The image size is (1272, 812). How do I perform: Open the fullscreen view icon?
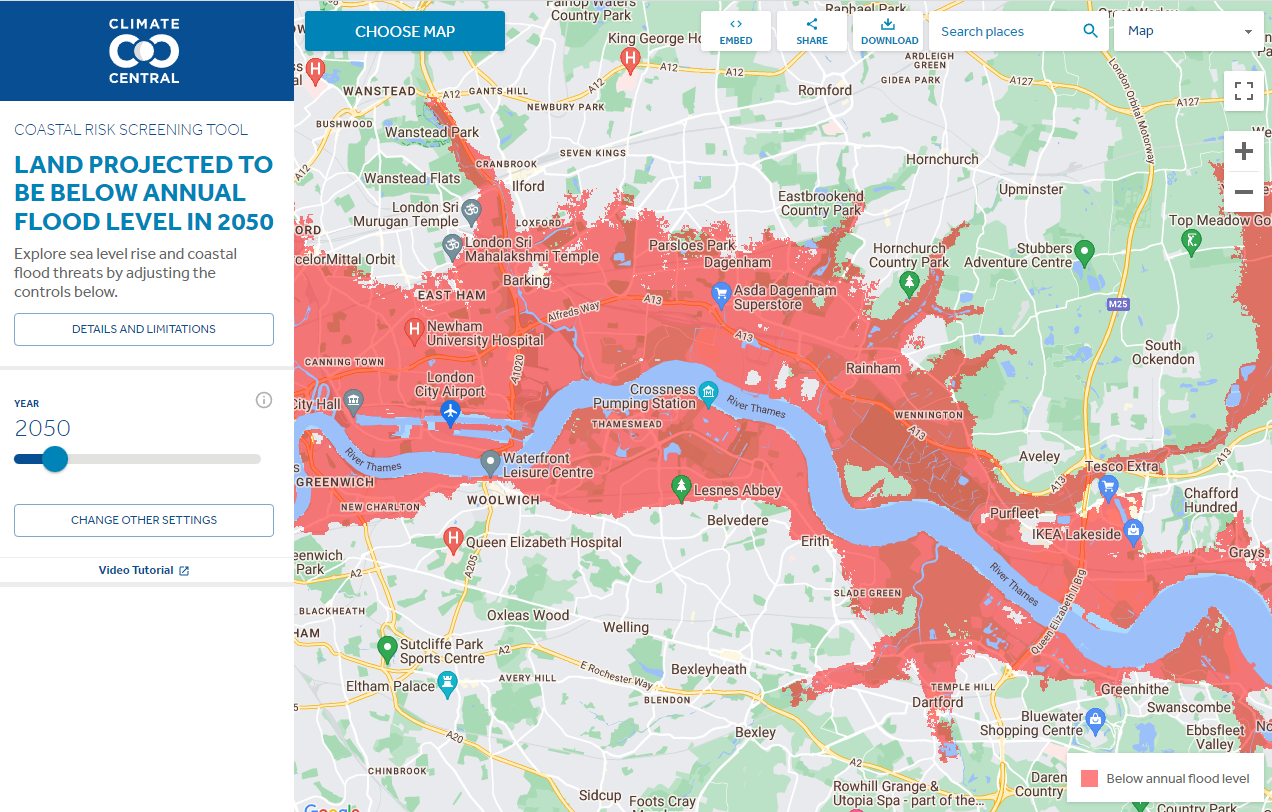point(1244,90)
